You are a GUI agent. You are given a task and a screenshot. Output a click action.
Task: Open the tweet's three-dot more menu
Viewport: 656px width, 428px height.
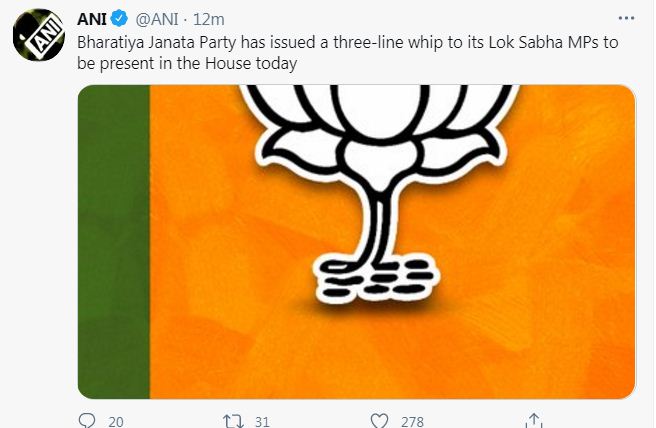tap(625, 18)
